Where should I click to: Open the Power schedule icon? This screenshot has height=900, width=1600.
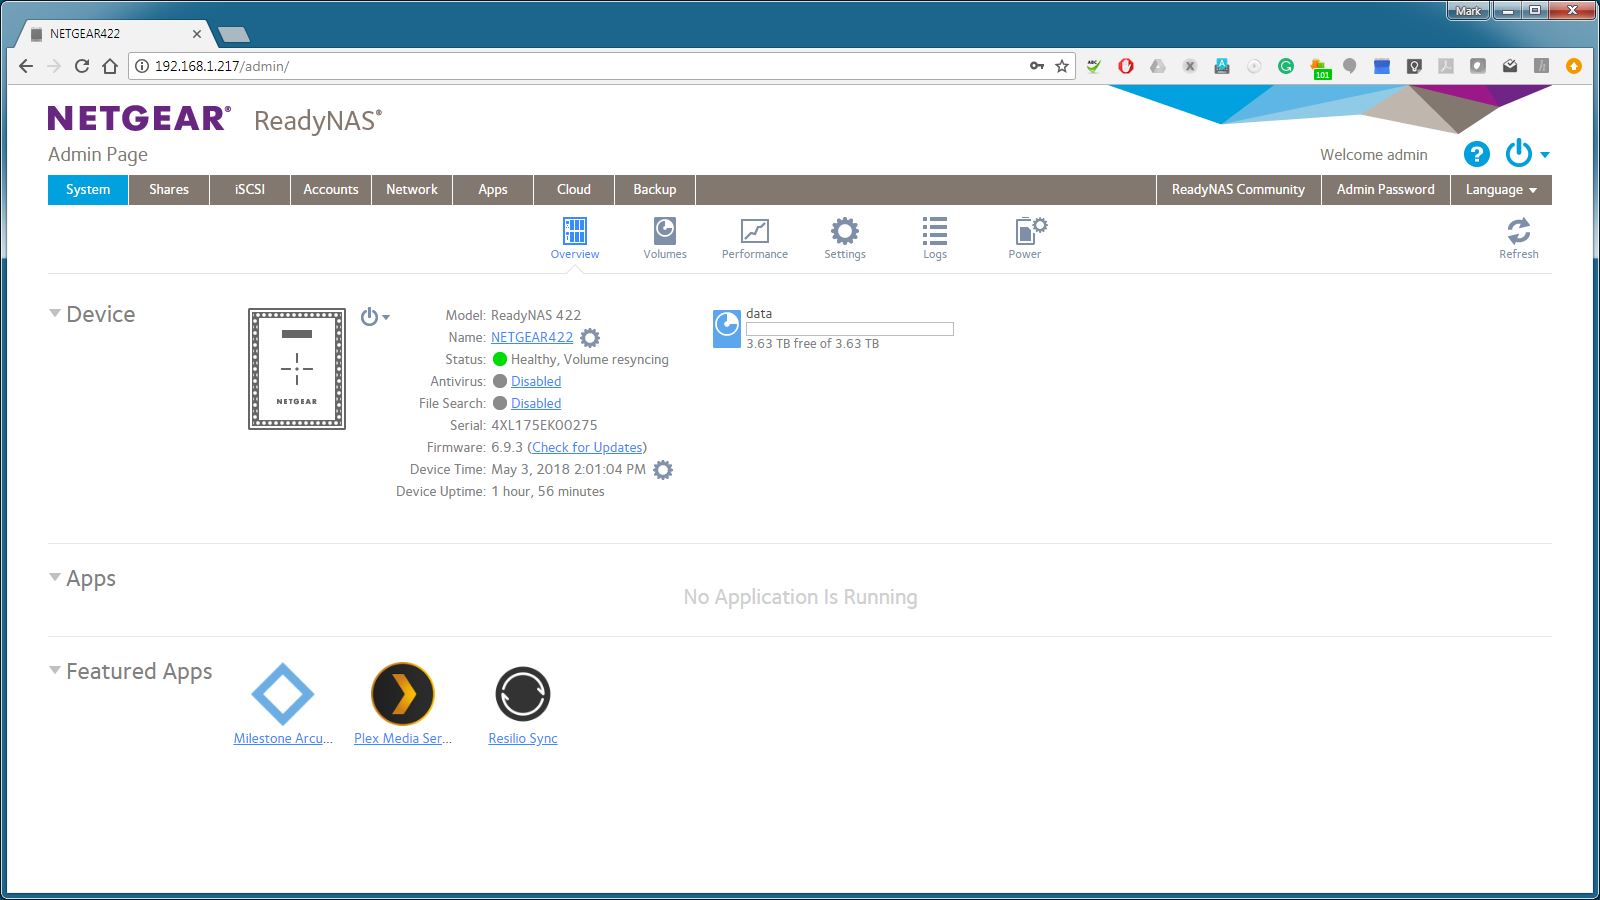coord(1030,231)
